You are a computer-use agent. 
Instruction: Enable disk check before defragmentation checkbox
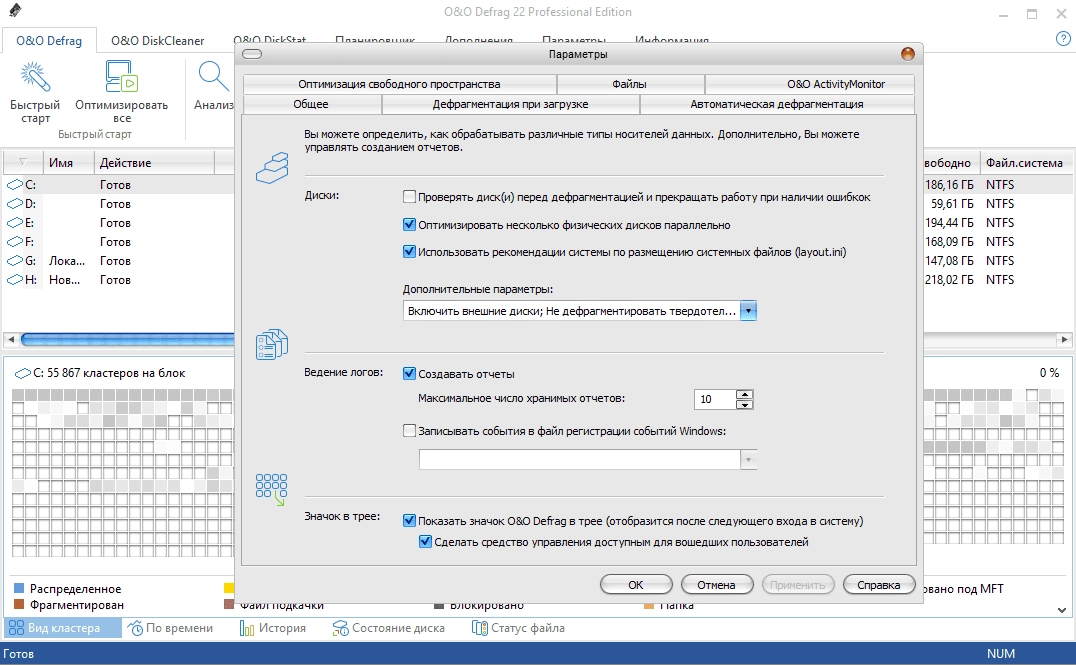410,197
